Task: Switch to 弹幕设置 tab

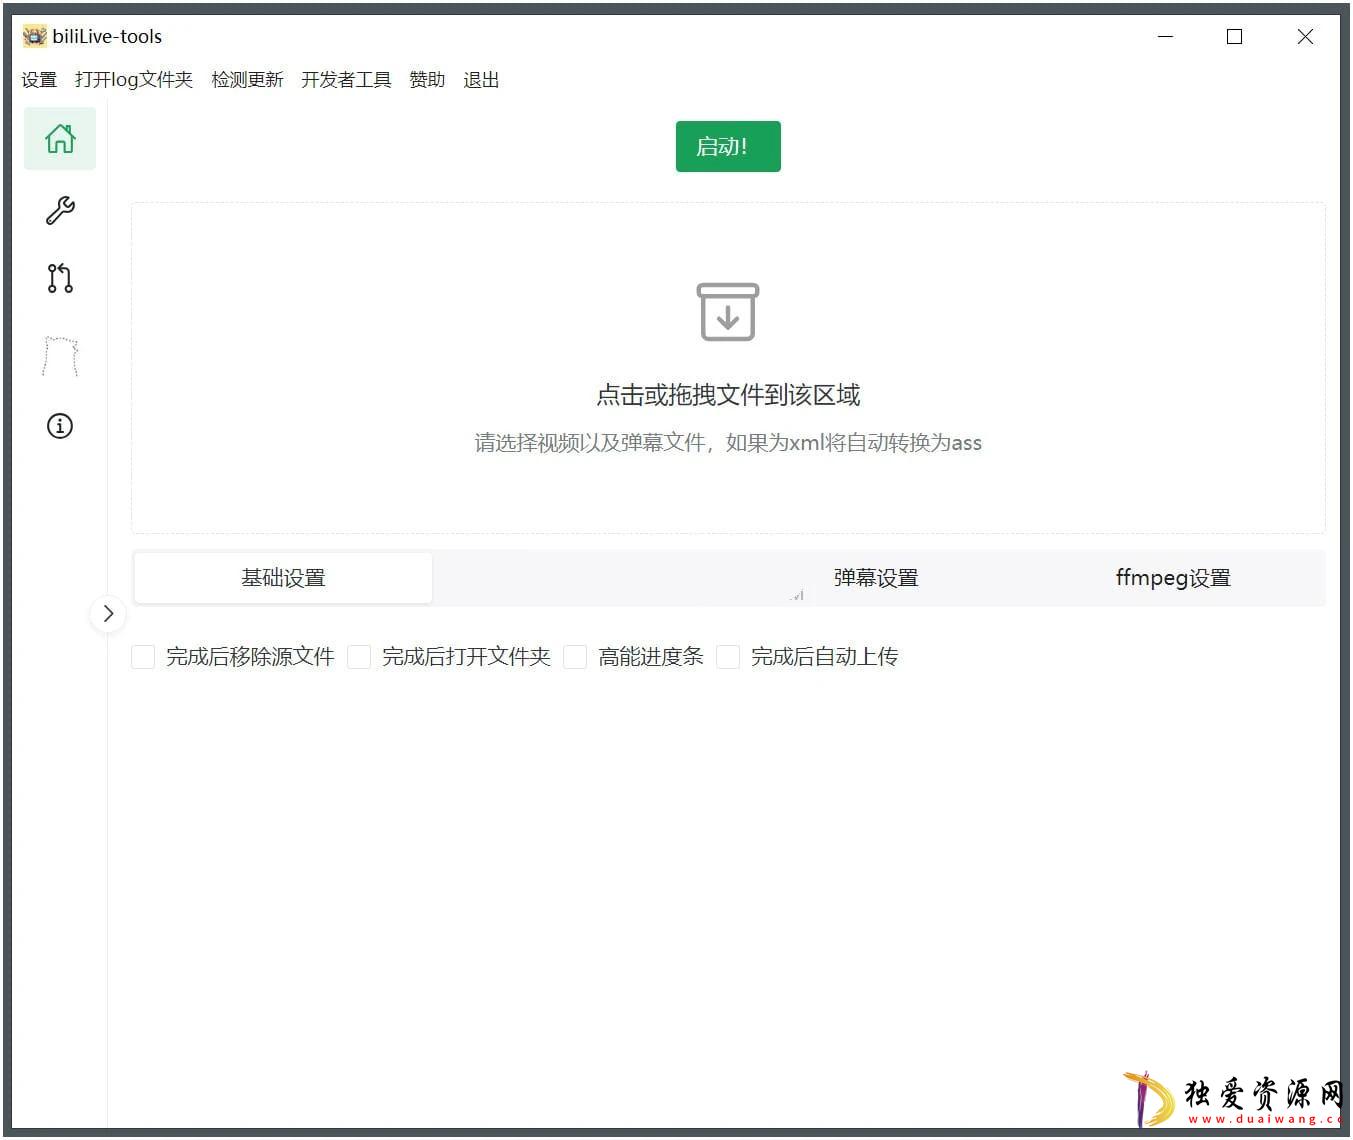Action: 876,578
